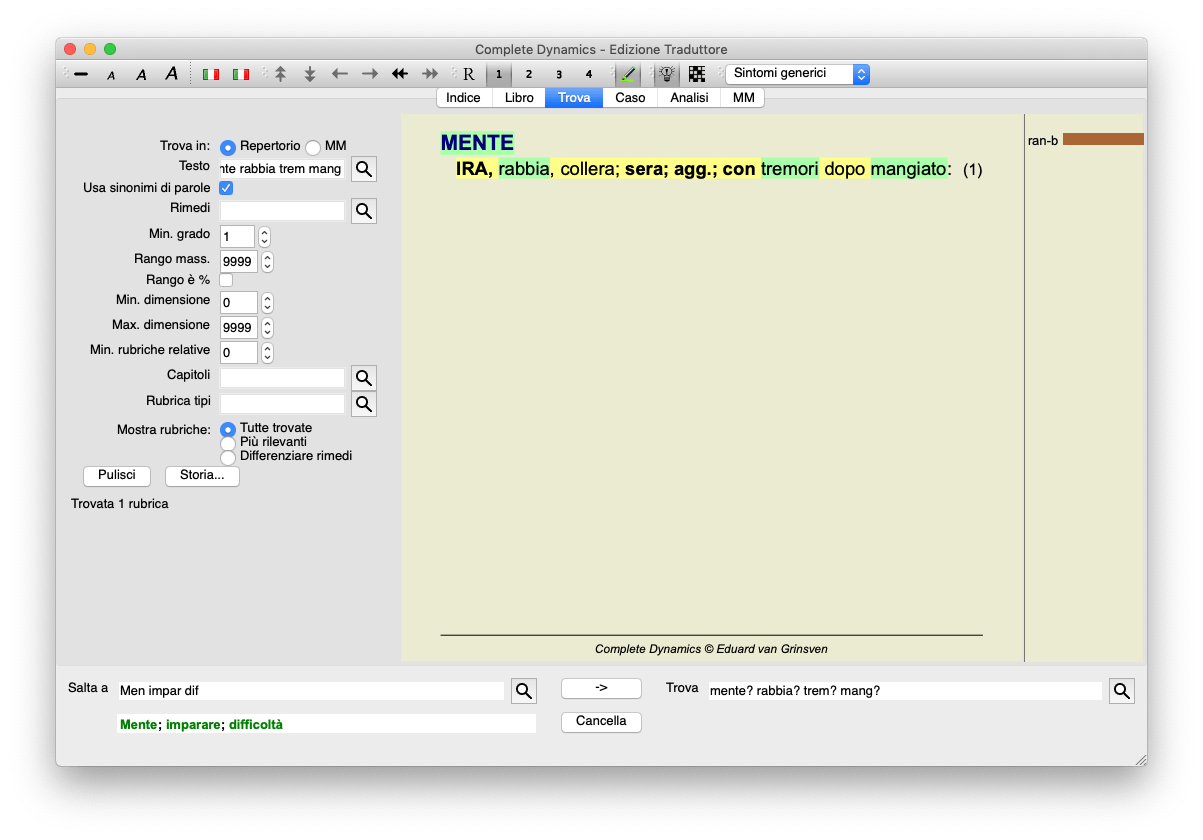1203x840 pixels.
Task: Click magnifier icon next to Rimedi field
Action: 364,211
